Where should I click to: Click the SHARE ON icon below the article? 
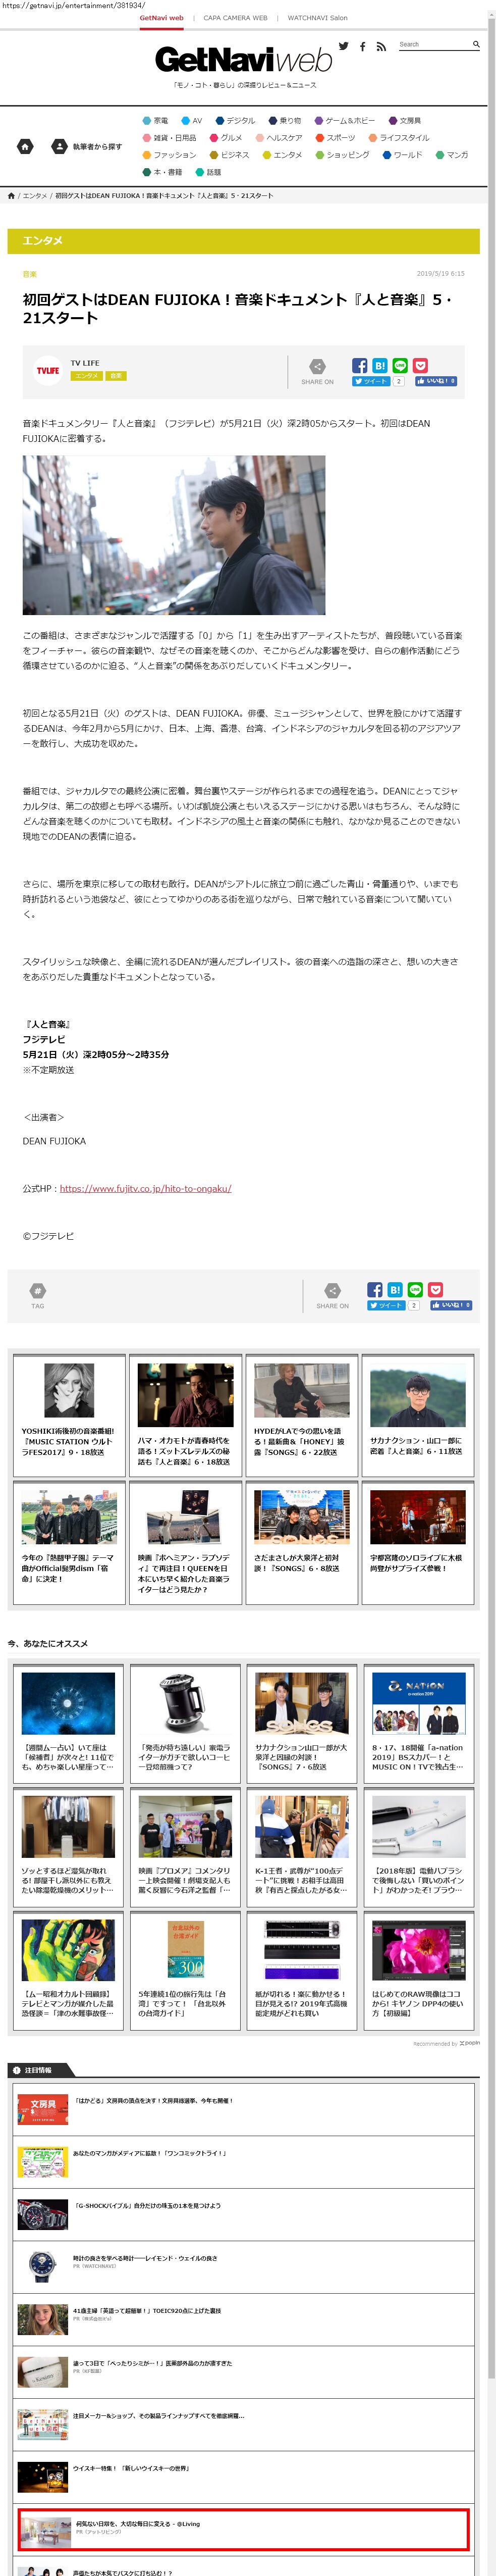(x=332, y=1290)
